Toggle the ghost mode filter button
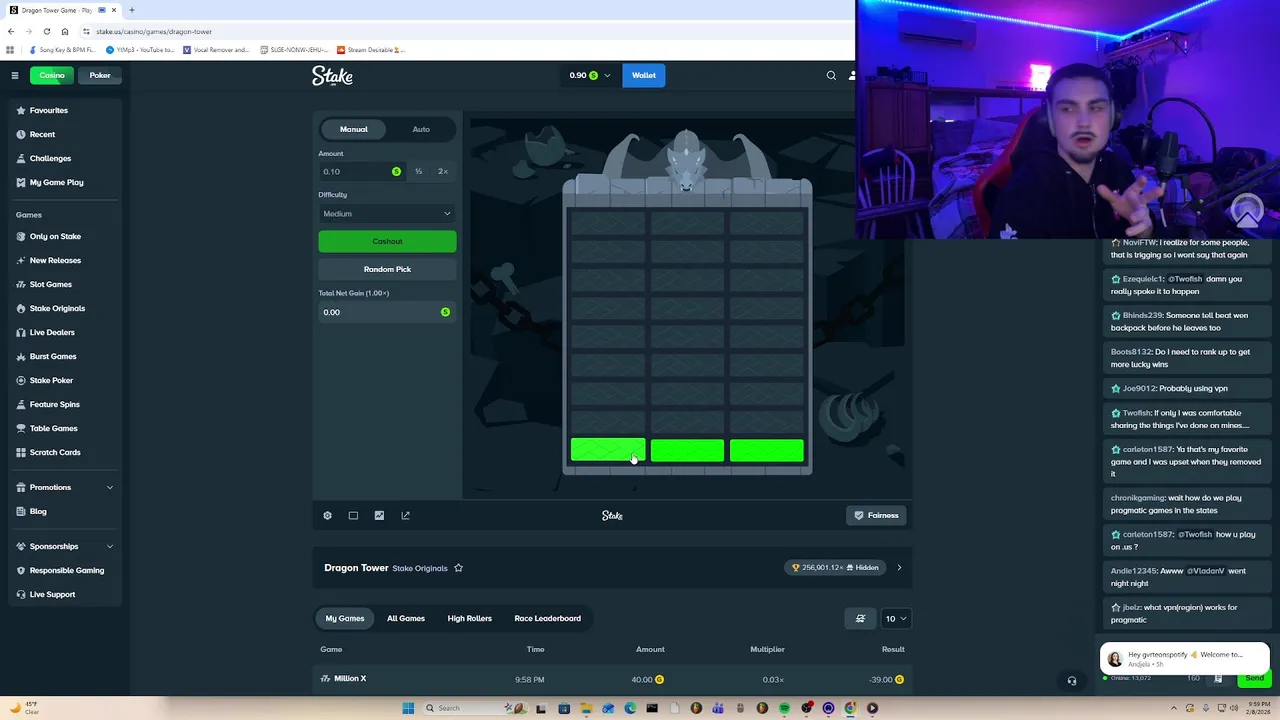1280x720 pixels. coord(860,618)
